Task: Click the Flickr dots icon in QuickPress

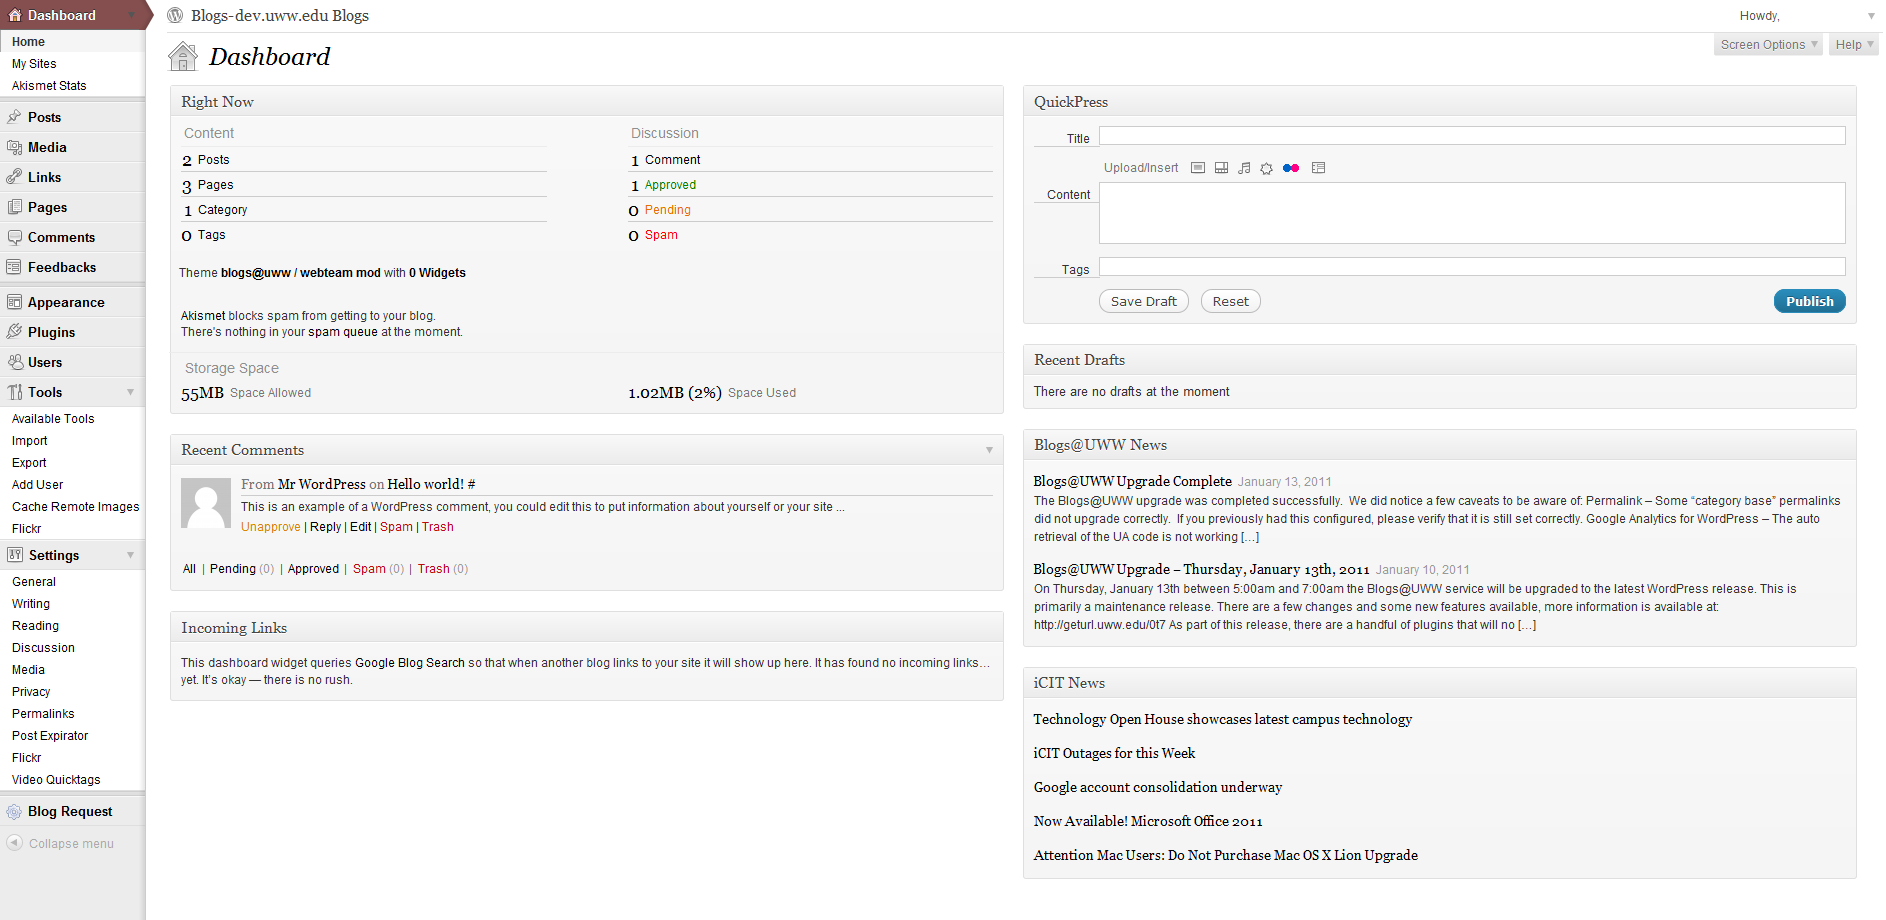Action: [1291, 168]
